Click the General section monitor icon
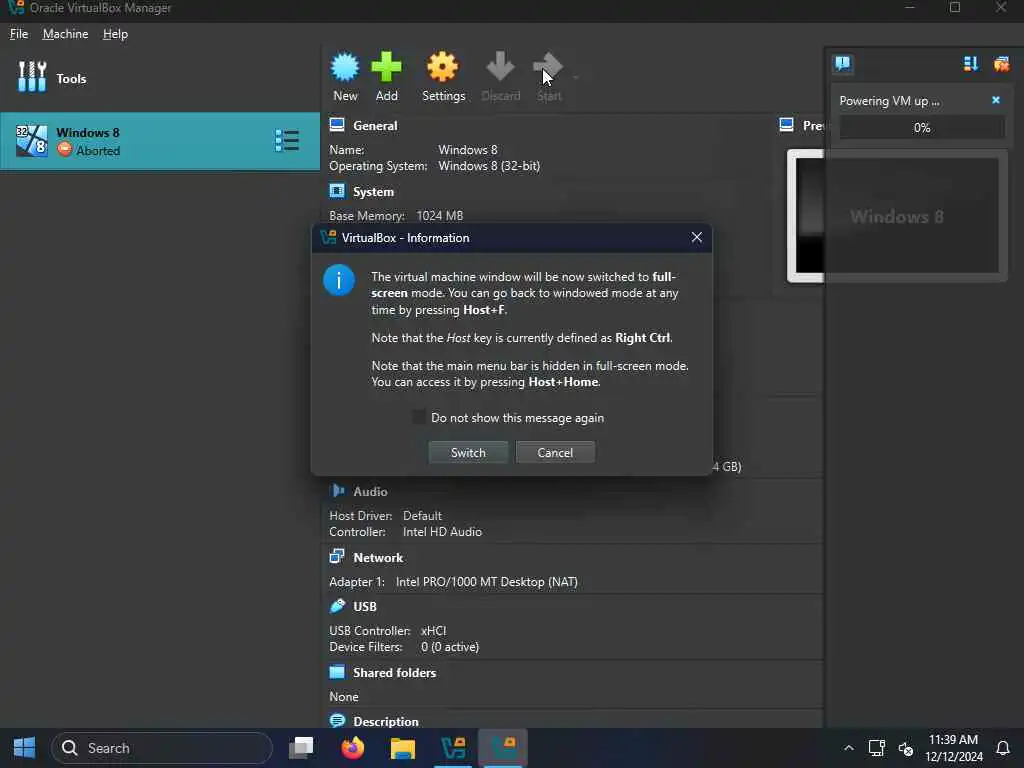1024x768 pixels. pyautogui.click(x=337, y=125)
